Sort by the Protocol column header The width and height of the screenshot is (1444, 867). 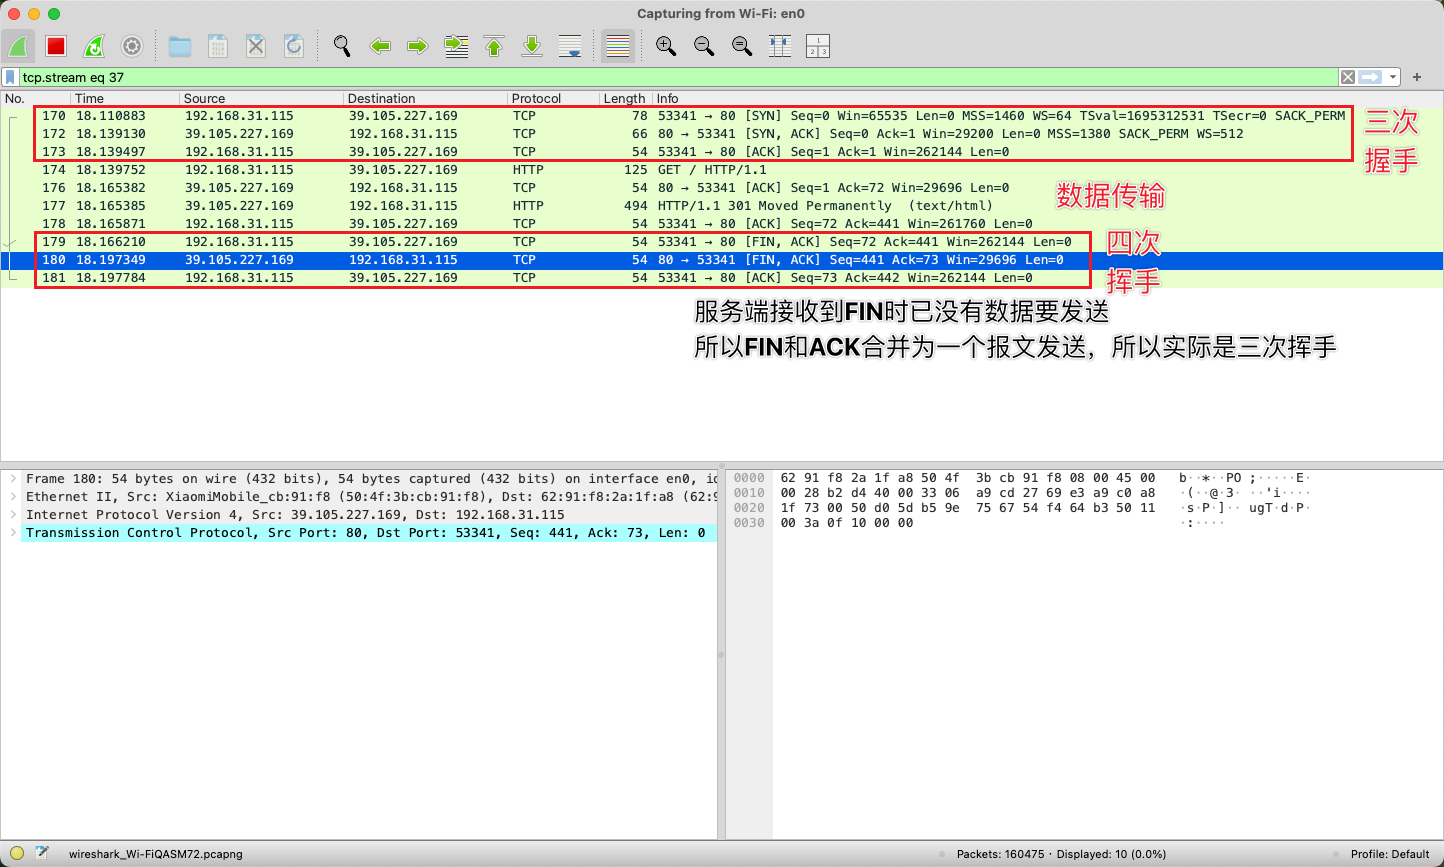pos(553,98)
